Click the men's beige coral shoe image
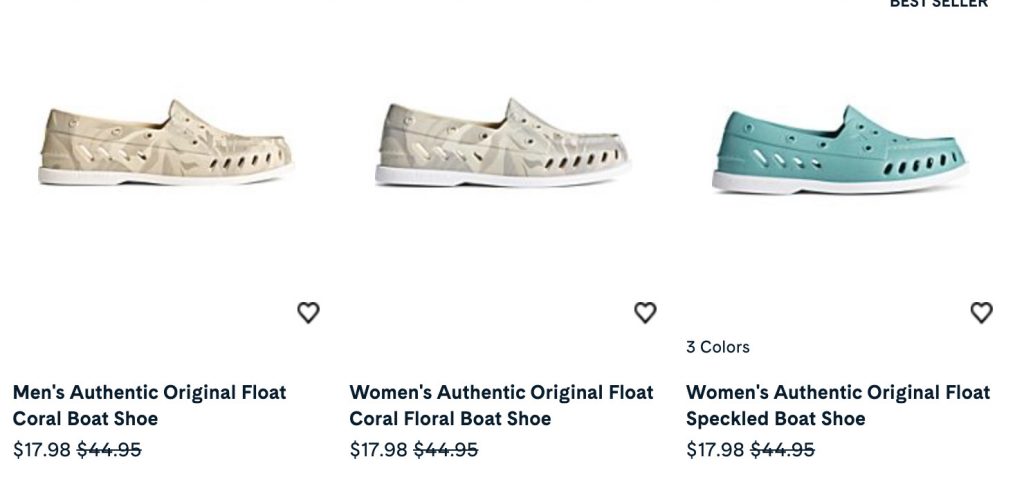The width and height of the screenshot is (1024, 495). 166,143
